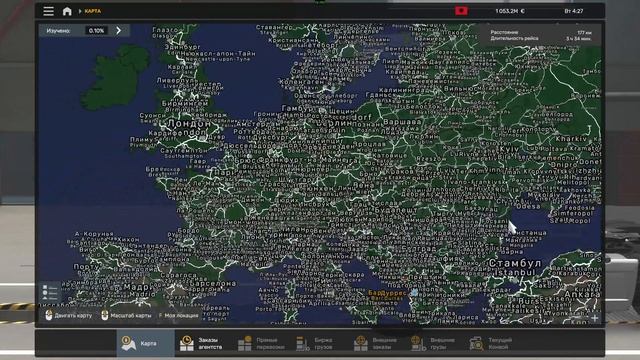The height and width of the screenshot is (360, 640).
Task: Click the red Albania flag icon
Action: click(x=461, y=11)
